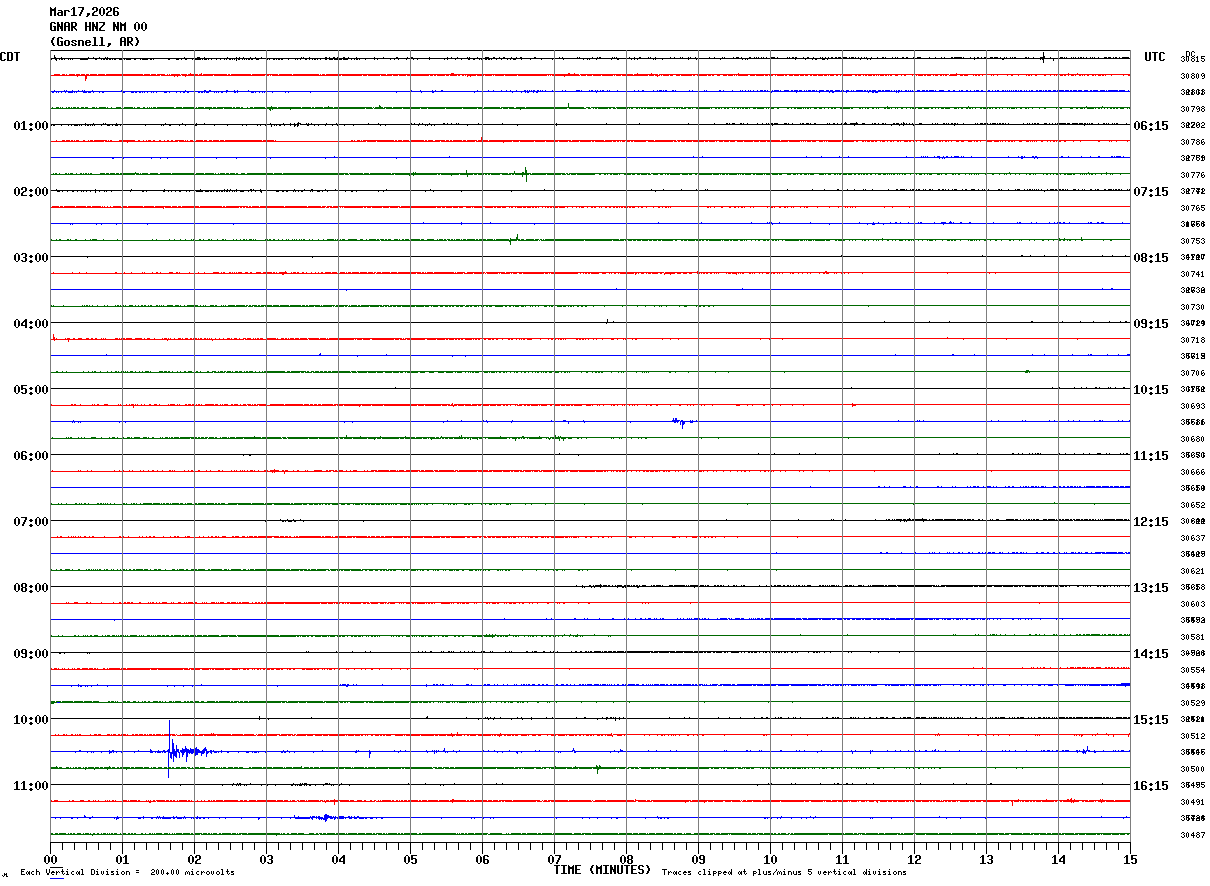Viewport: 1210px width, 886px height.
Task: Select the 05:00 CDT row label
Action: (x=31, y=390)
